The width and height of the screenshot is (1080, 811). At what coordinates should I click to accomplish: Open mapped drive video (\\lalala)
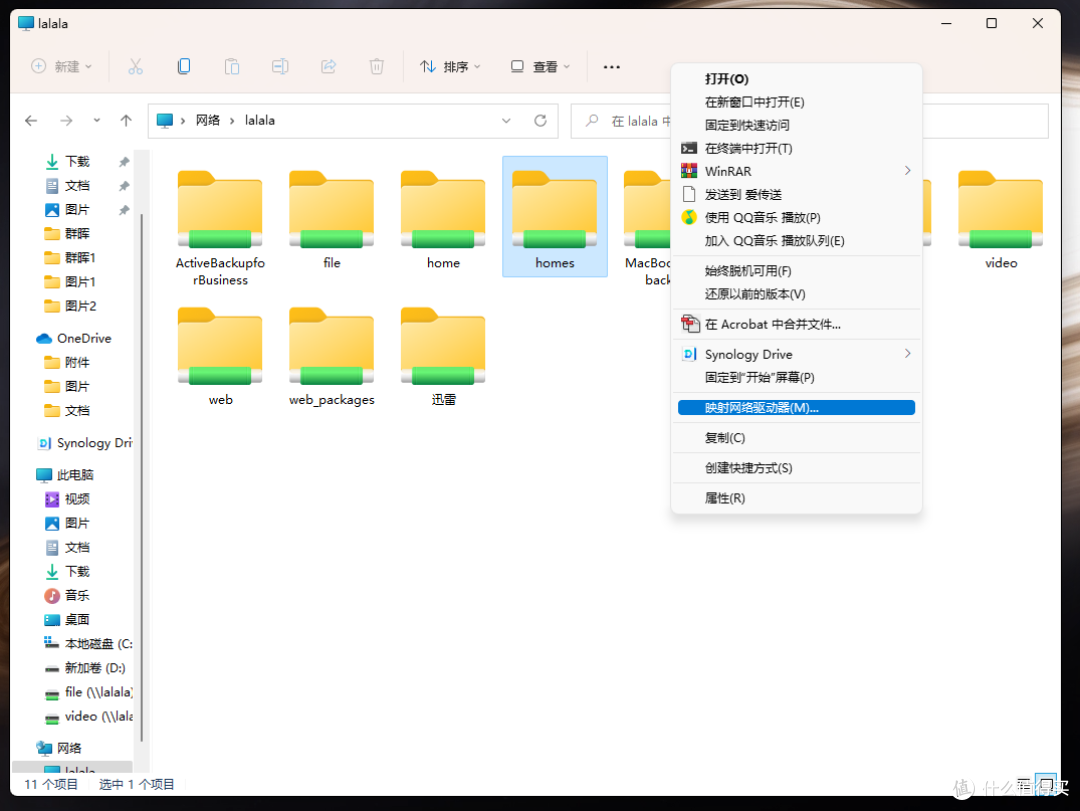88,717
